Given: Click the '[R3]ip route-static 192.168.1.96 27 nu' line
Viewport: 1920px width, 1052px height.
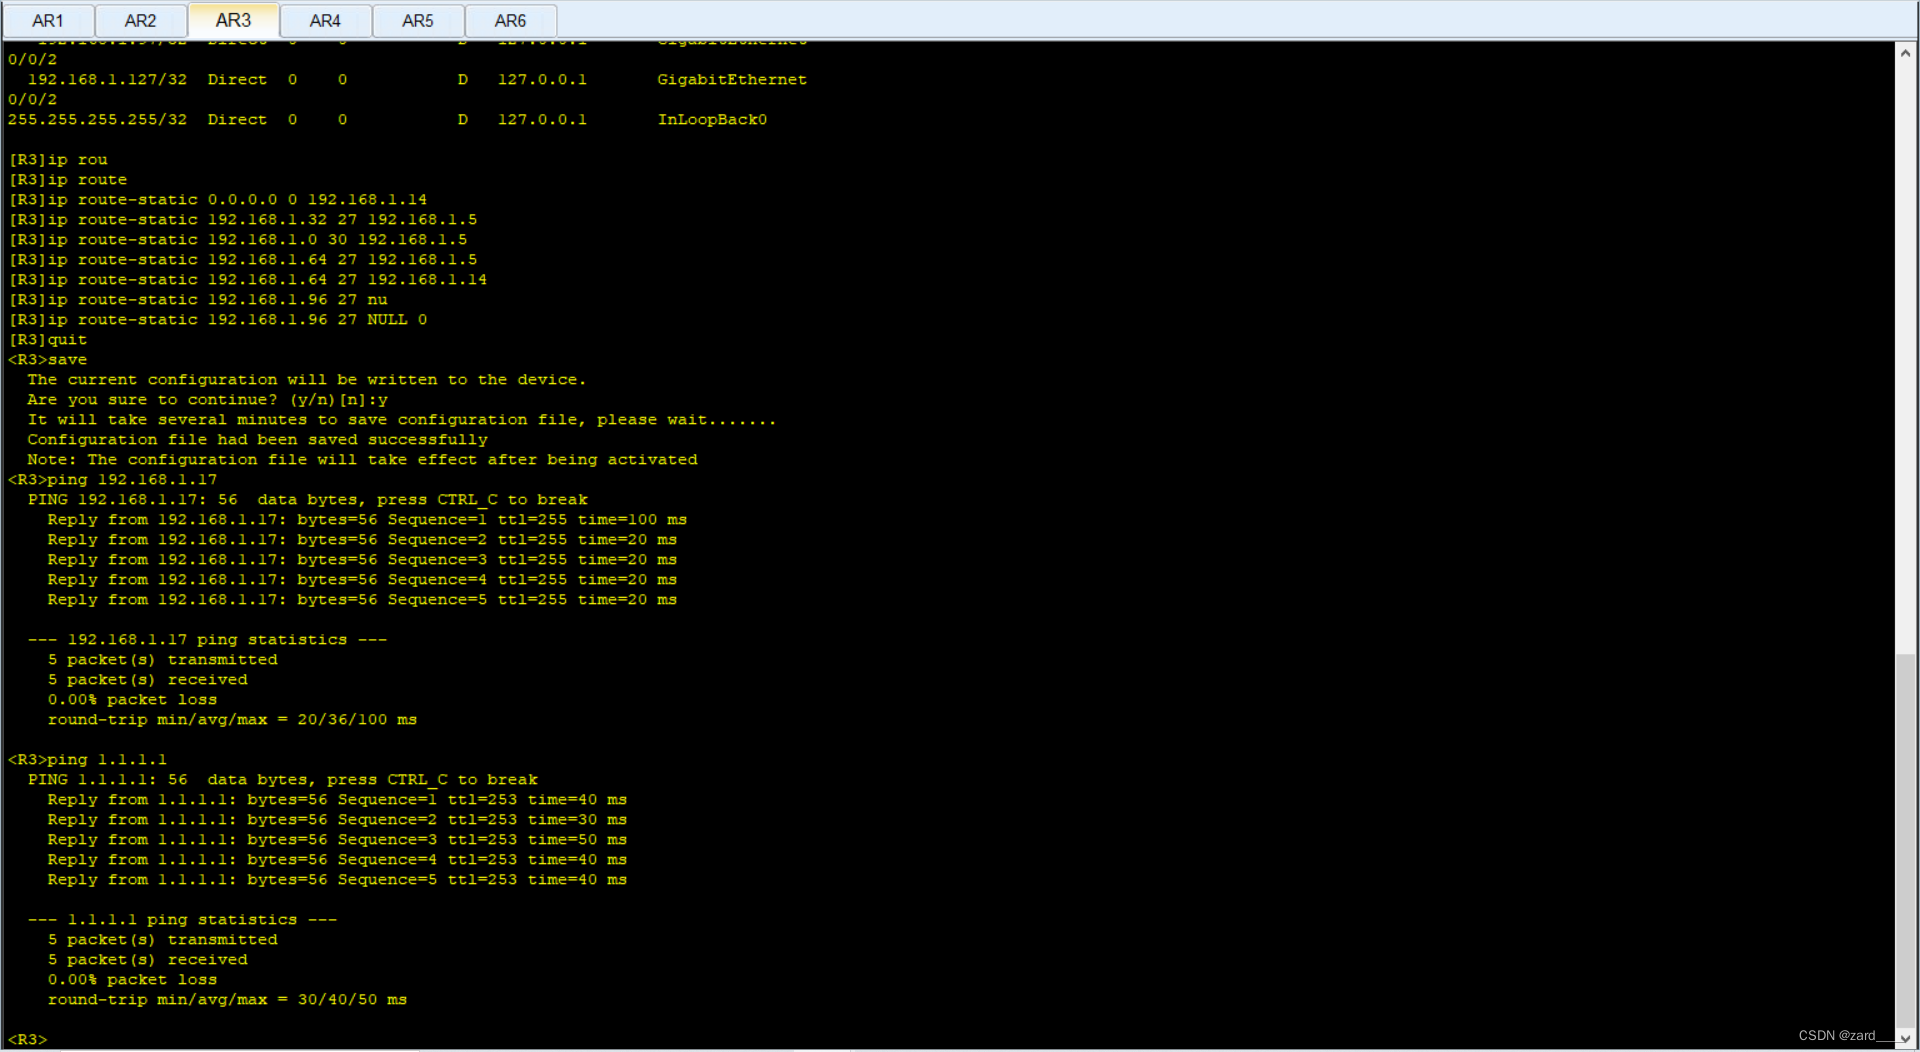Looking at the screenshot, I should click(x=198, y=299).
